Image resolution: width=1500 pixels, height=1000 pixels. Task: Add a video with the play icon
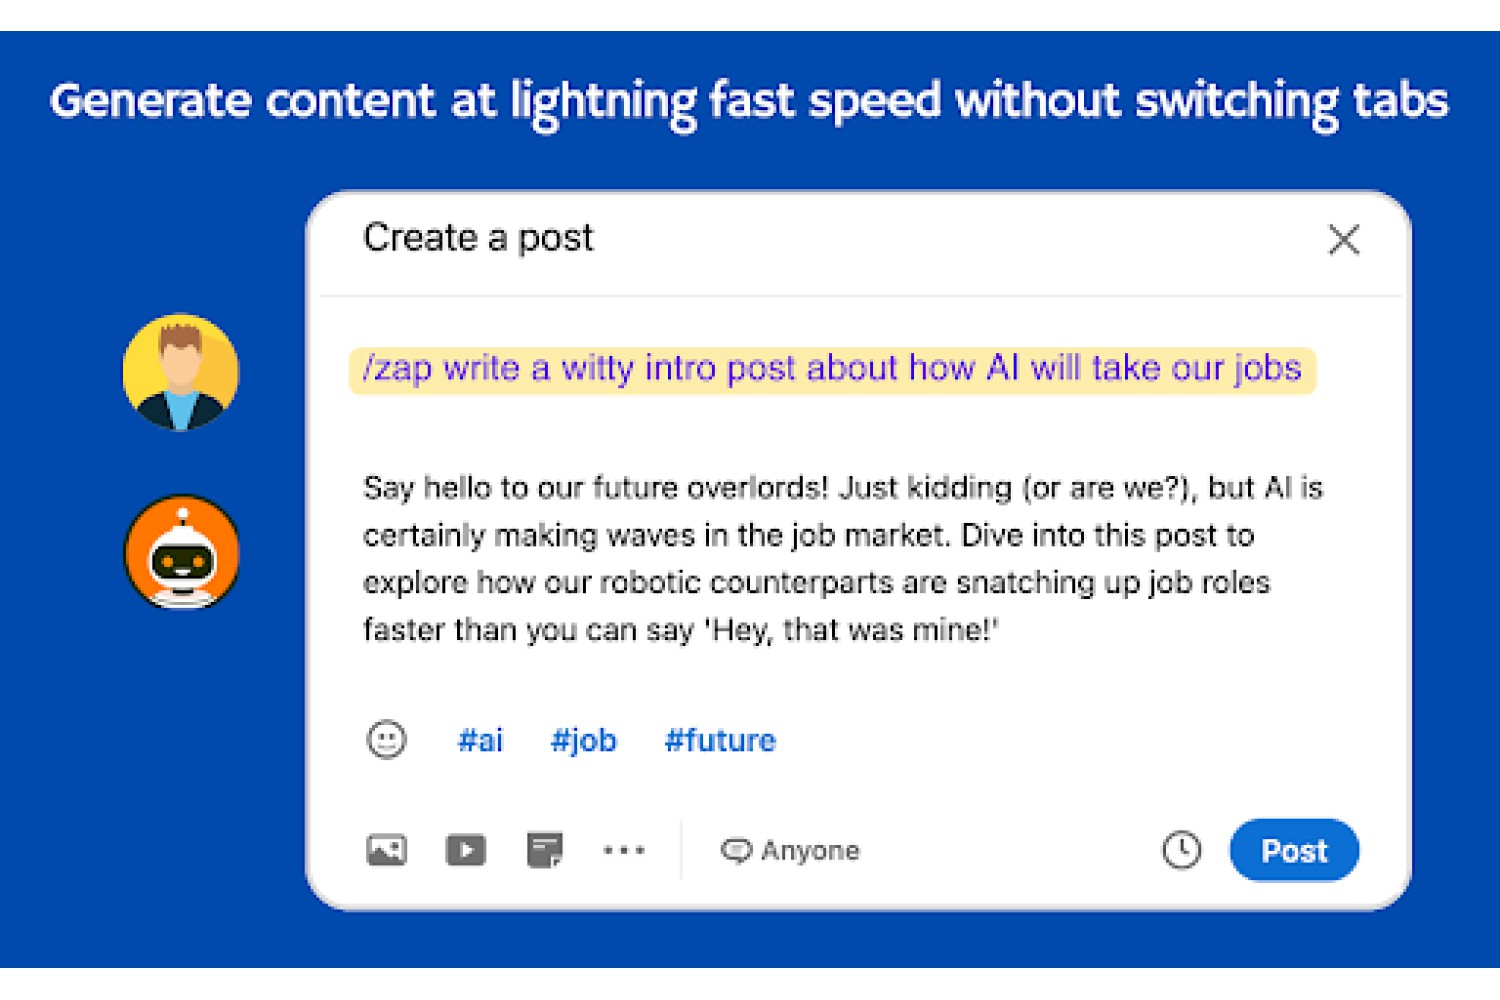(x=465, y=850)
